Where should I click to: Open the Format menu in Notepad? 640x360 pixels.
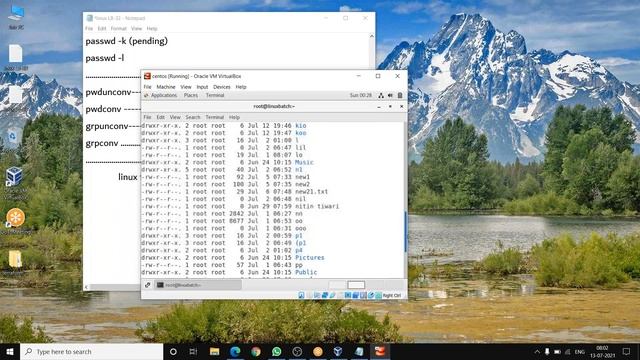click(118, 29)
